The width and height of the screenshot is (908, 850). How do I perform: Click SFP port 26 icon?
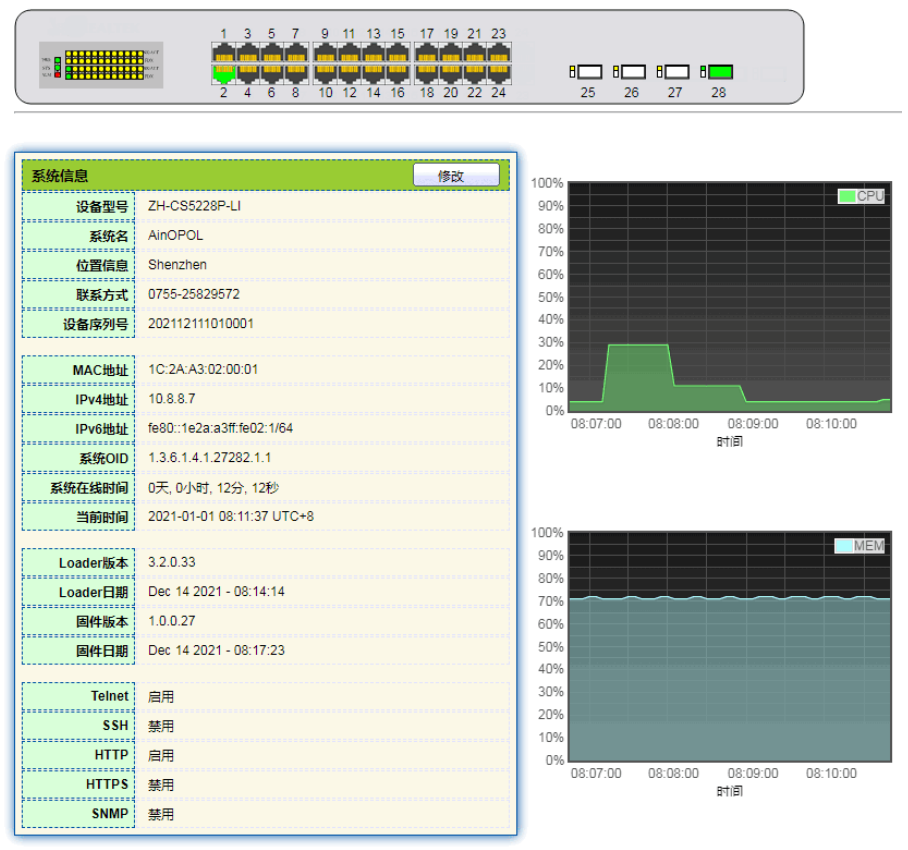pos(632,72)
